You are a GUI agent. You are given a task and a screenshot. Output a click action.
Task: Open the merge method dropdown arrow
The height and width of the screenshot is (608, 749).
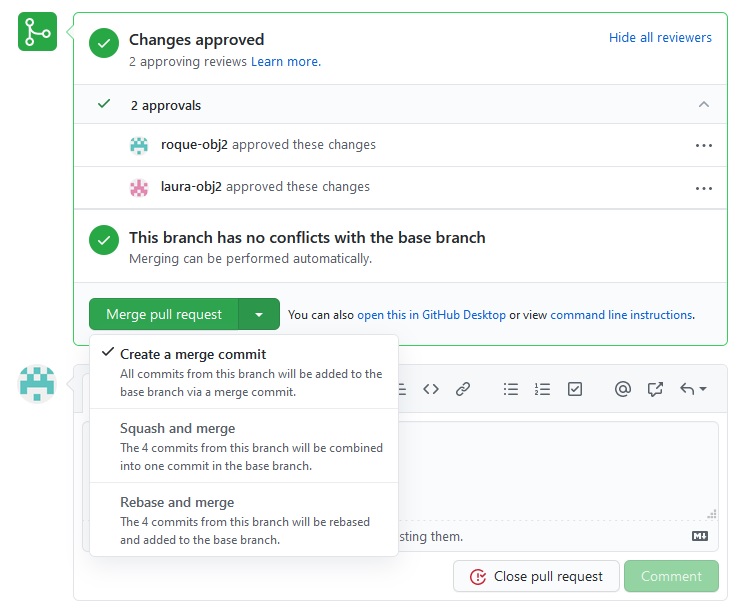259,314
